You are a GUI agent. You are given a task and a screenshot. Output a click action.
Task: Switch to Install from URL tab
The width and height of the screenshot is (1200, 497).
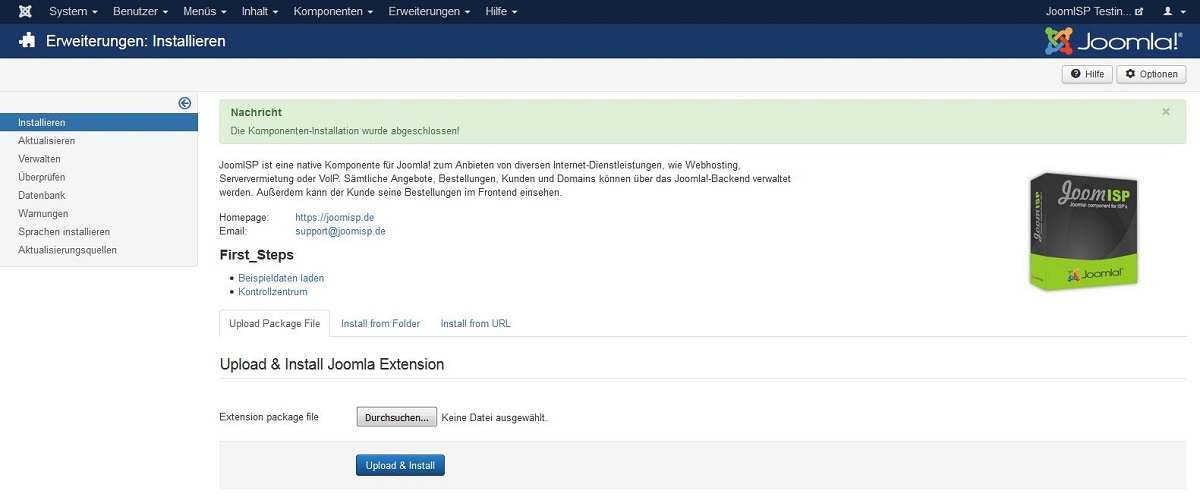[x=476, y=324]
